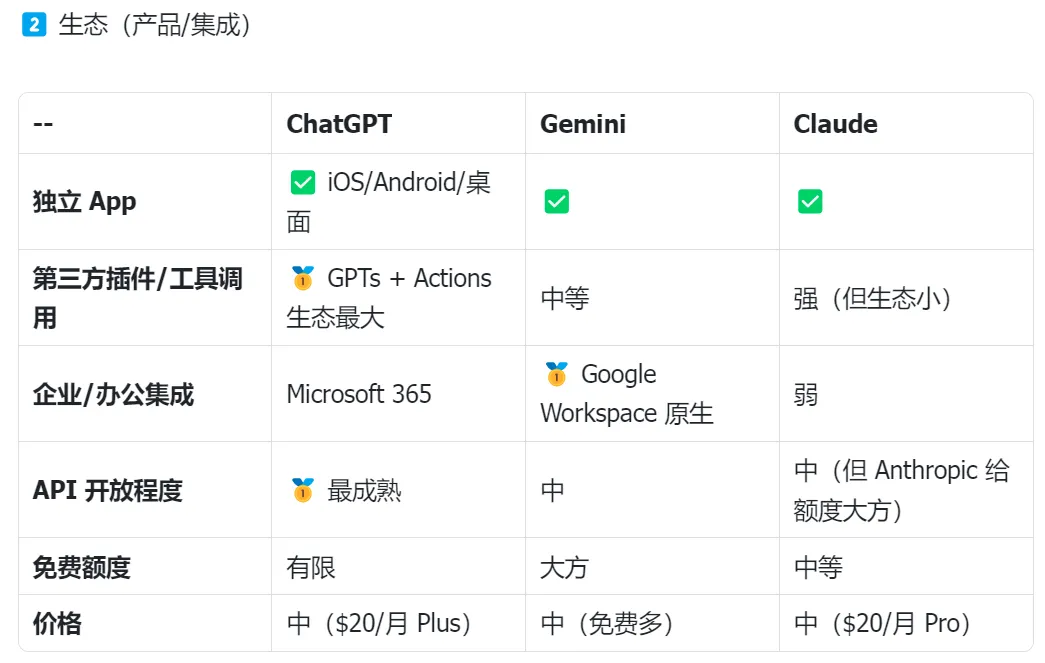
Task: Click the green checkmark in ChatGPT's 独立 App cell
Action: click(x=303, y=182)
